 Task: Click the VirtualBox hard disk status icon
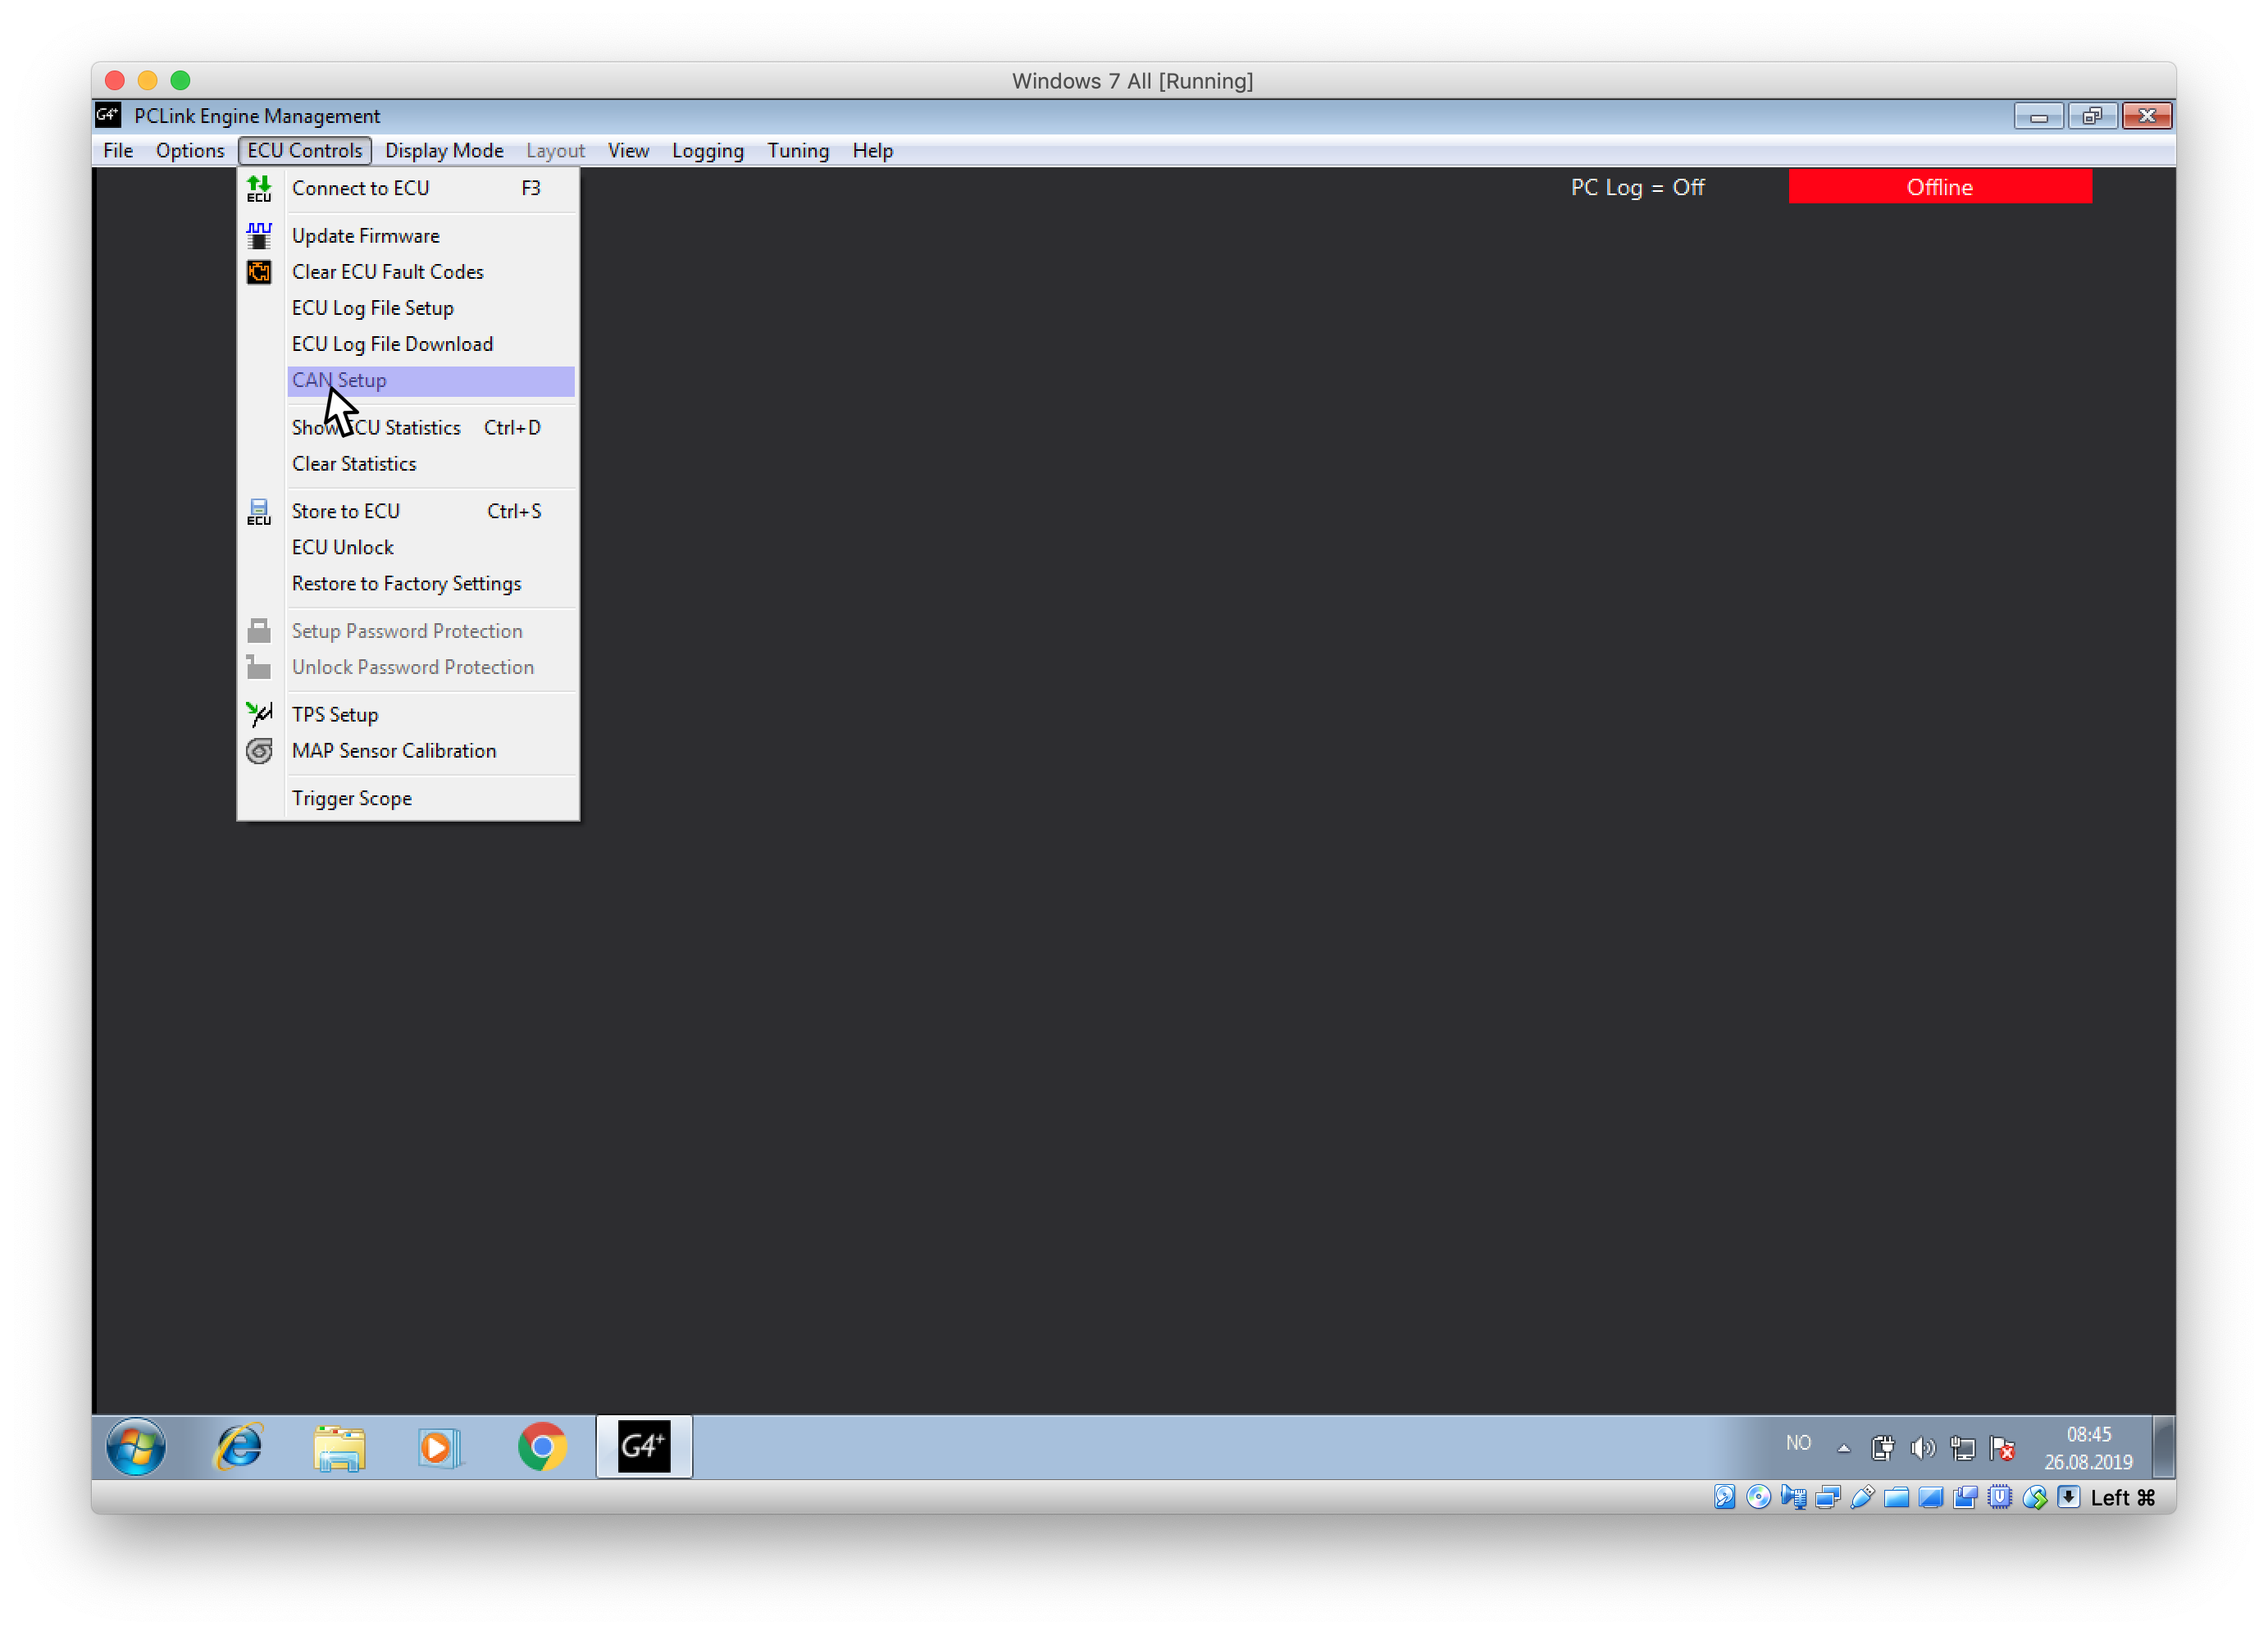[x=1724, y=1497]
